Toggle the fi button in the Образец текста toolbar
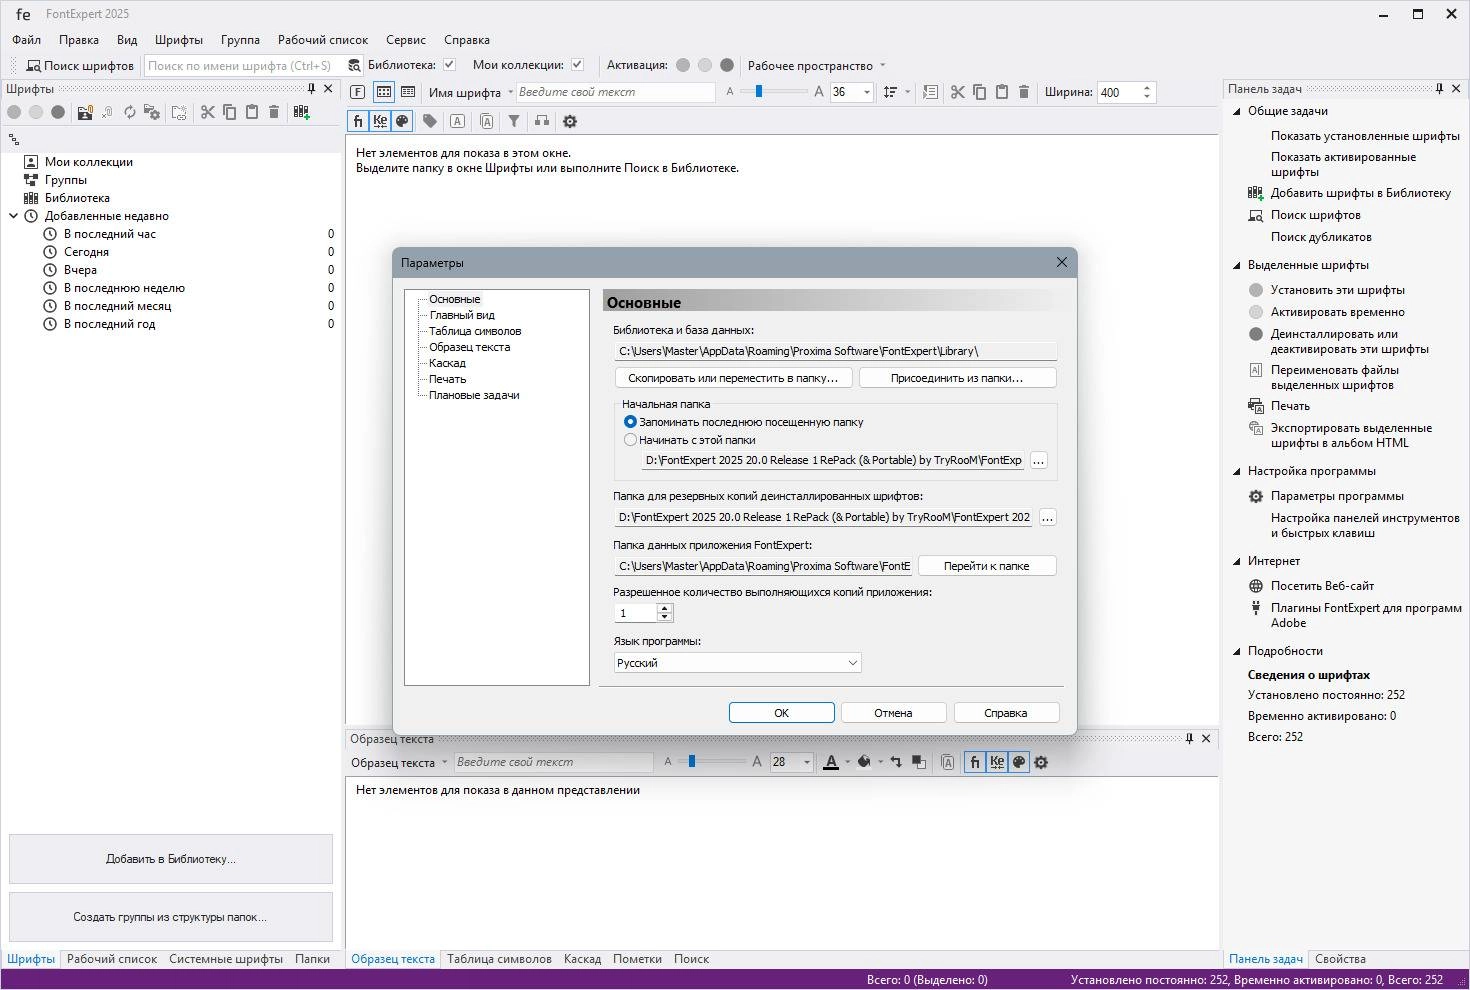 tap(975, 762)
